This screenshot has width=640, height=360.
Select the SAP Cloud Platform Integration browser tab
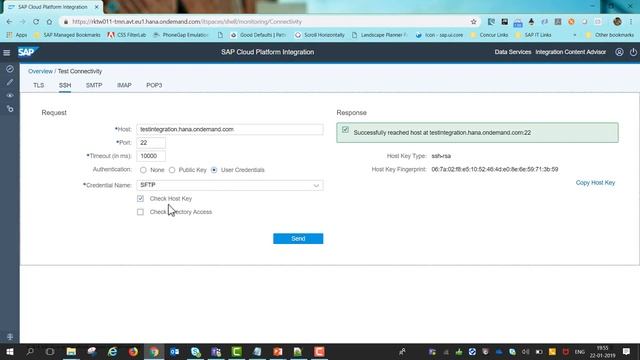click(x=52, y=7)
